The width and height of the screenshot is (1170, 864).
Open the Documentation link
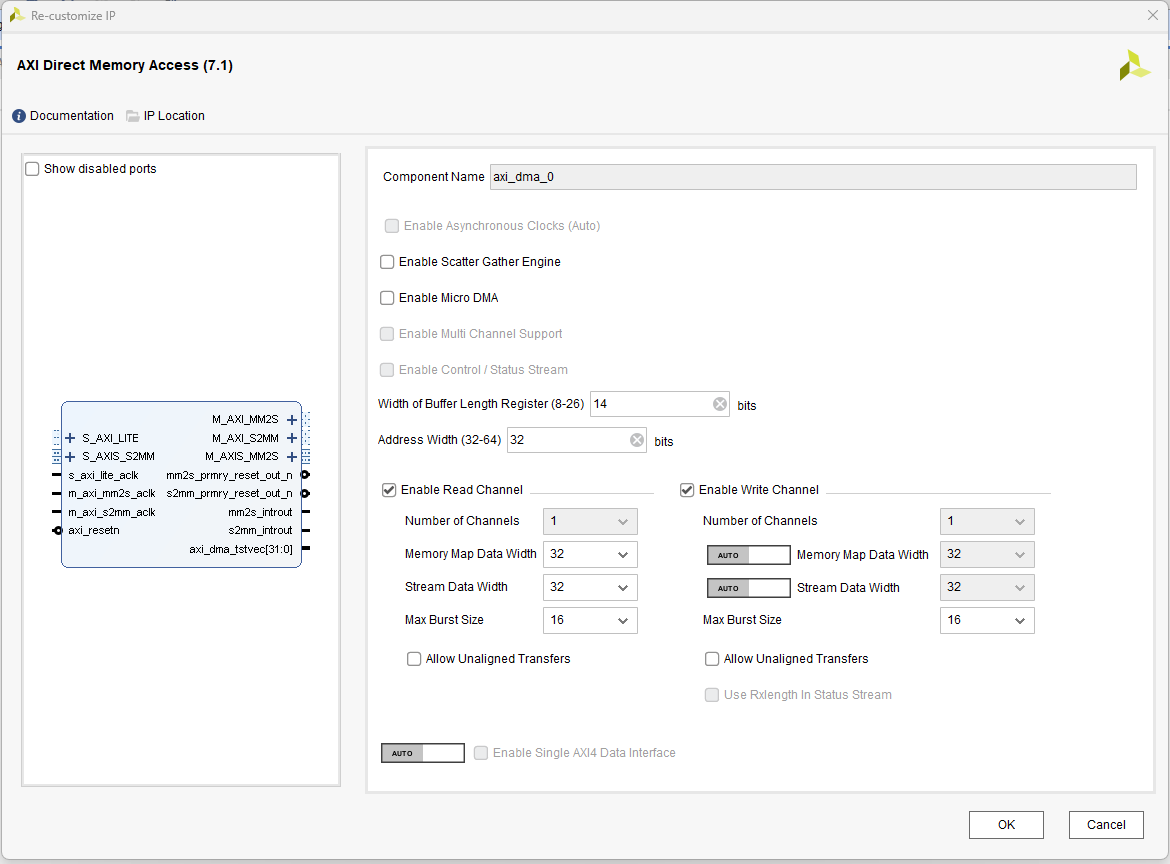click(72, 116)
